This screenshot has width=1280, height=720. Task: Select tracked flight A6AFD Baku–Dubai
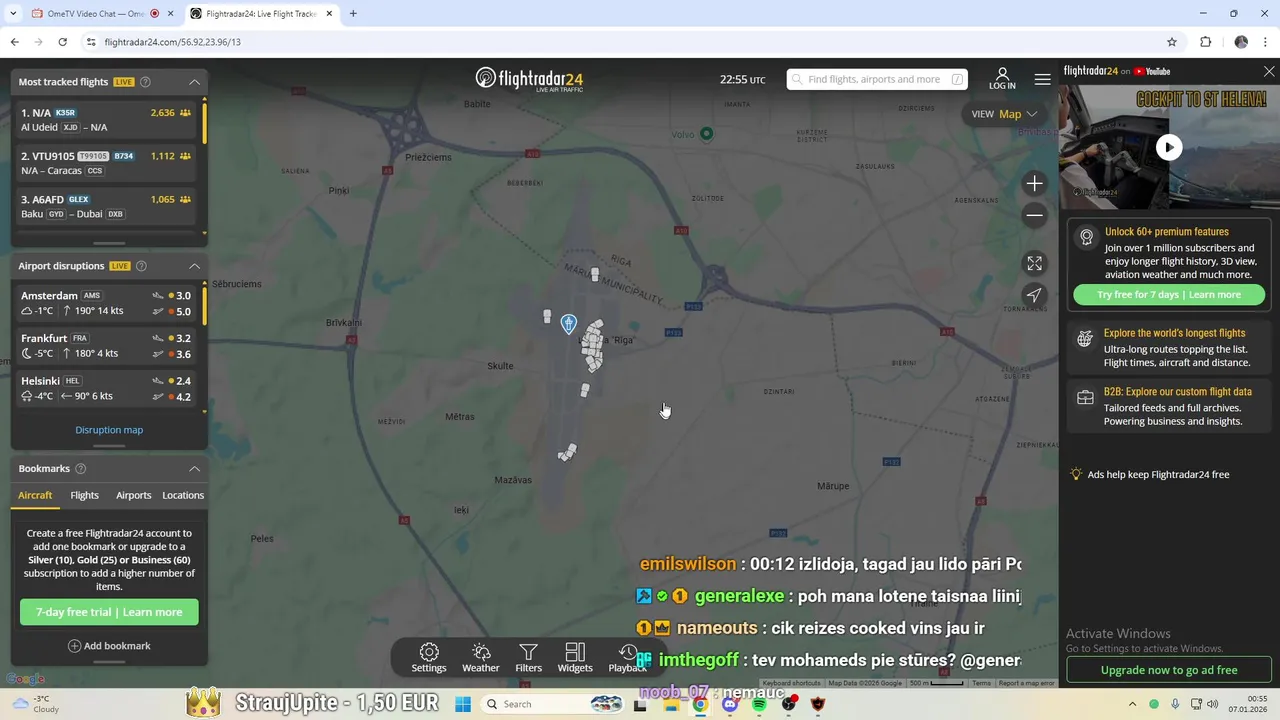(105, 206)
